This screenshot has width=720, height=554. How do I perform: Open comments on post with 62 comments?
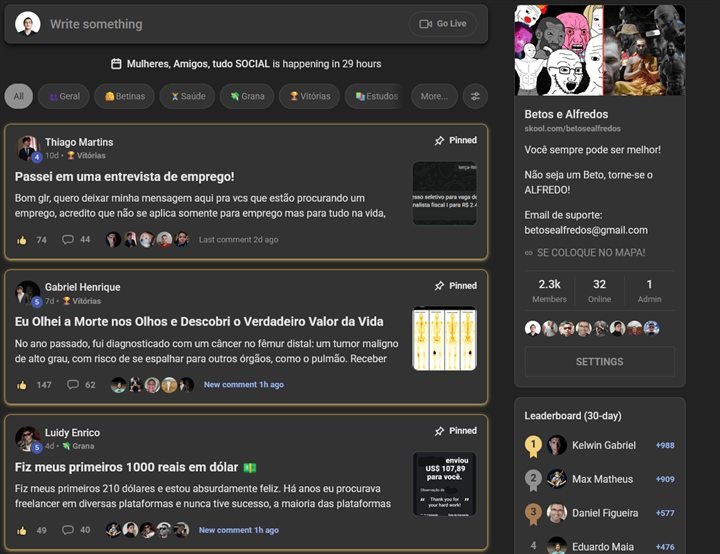click(81, 384)
